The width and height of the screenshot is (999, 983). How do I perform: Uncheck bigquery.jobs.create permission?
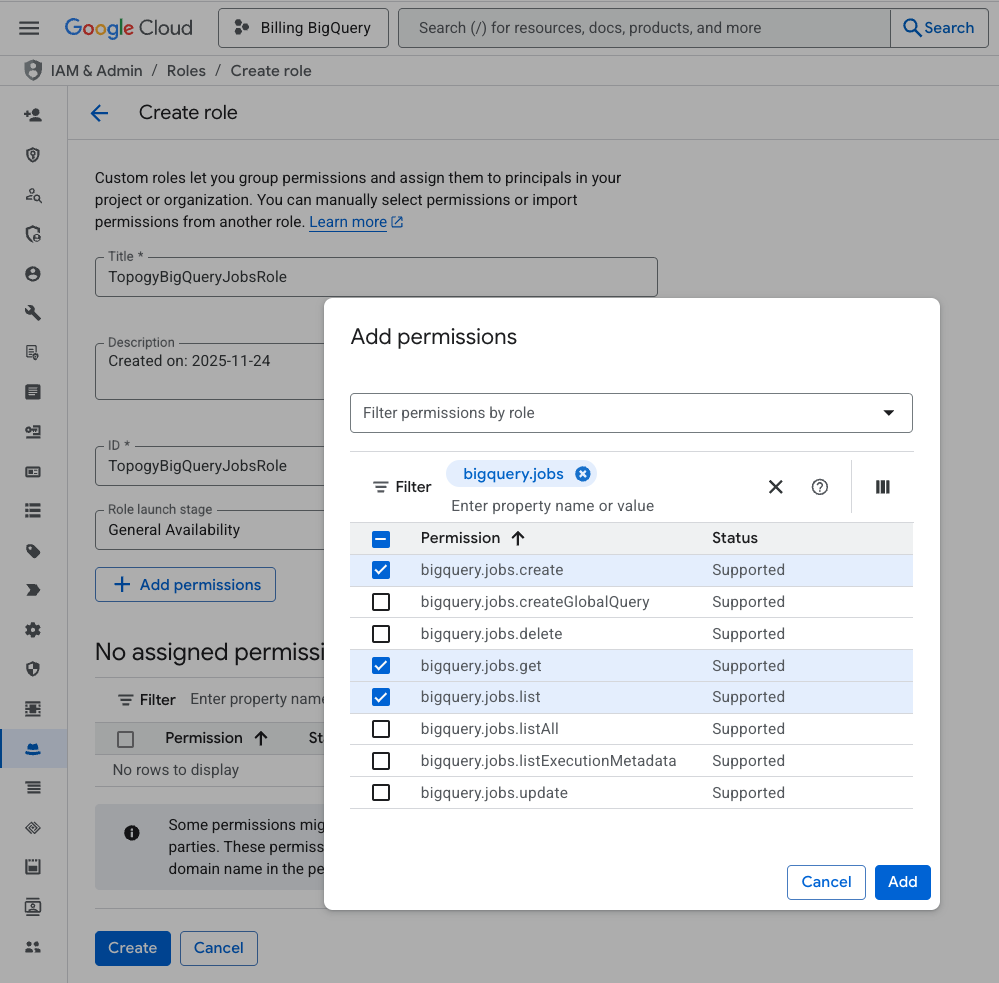point(381,570)
